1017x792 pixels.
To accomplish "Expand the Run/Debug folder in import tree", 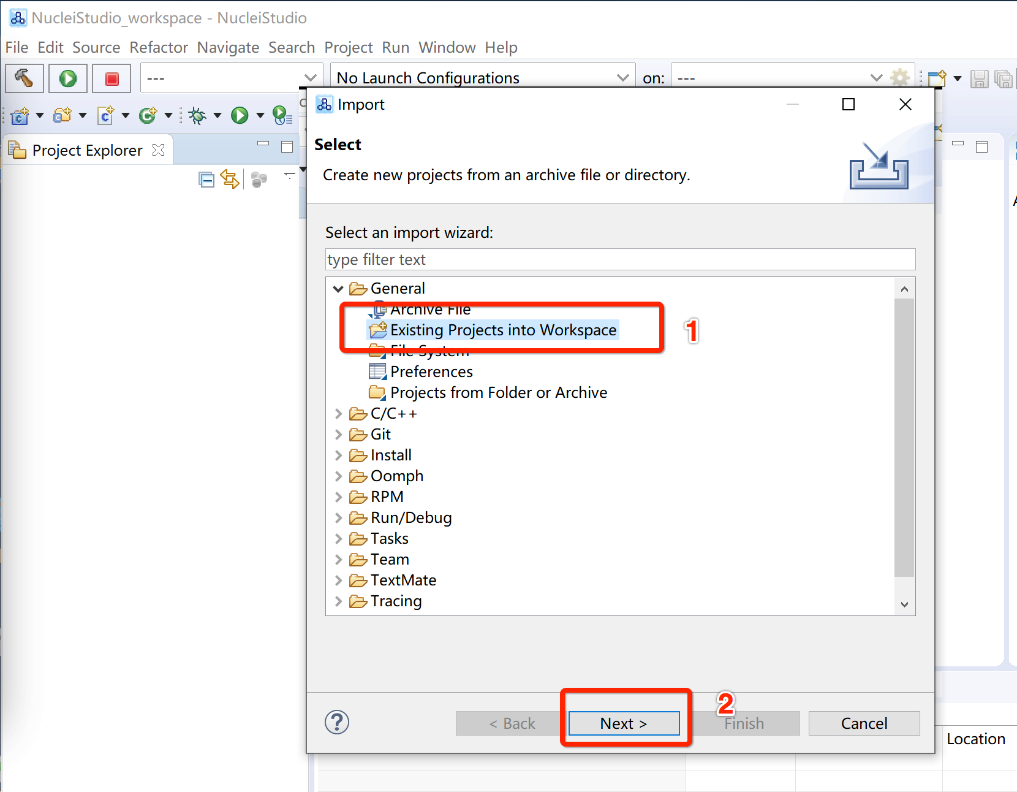I will pos(338,518).
